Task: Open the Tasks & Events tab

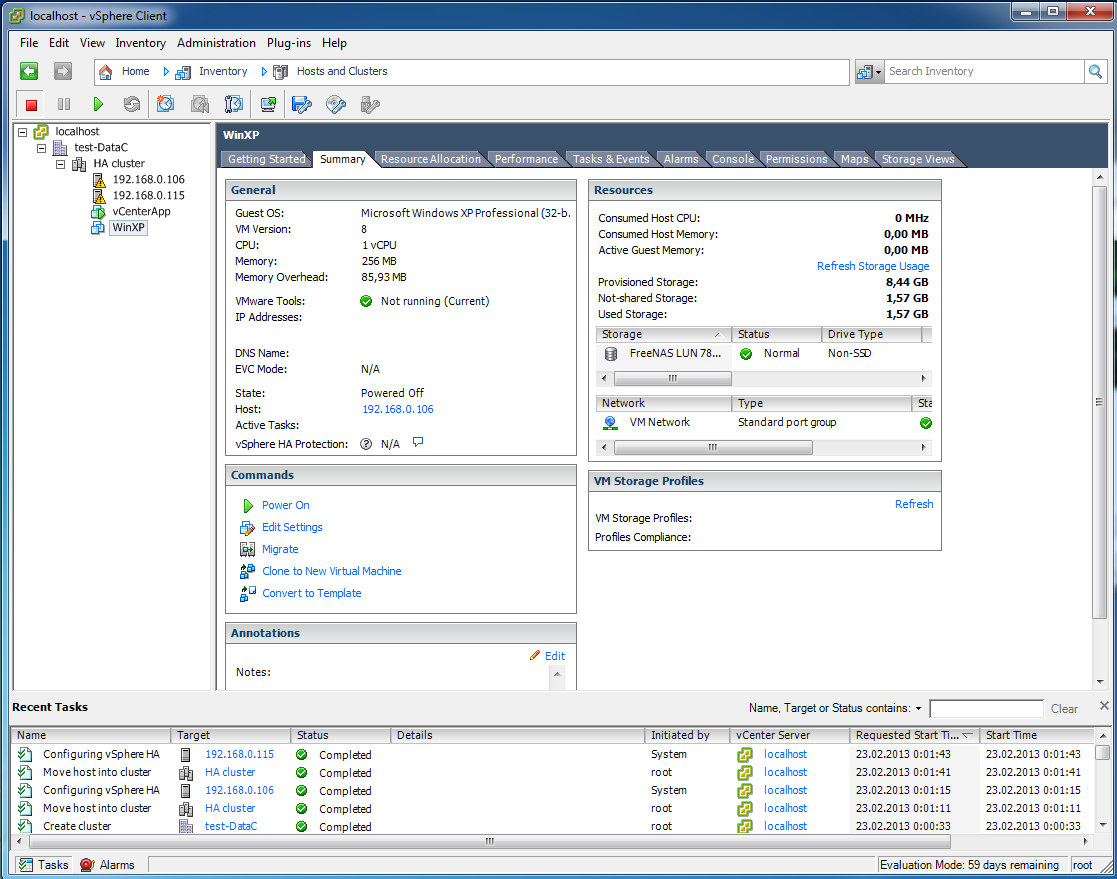Action: [x=611, y=159]
